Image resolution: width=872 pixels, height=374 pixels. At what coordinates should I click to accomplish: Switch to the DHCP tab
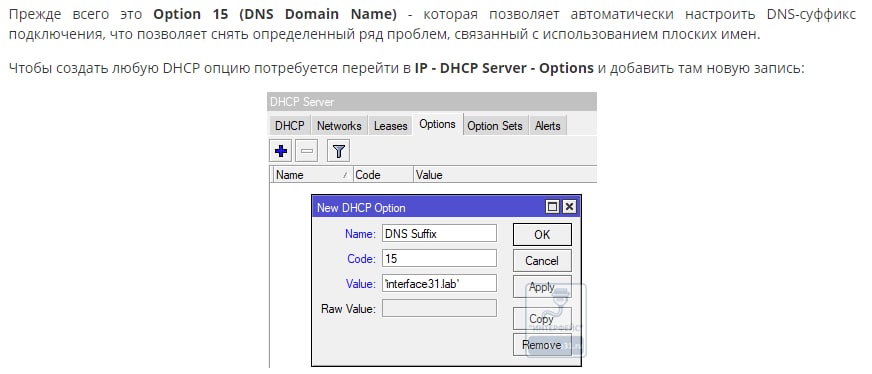290,126
